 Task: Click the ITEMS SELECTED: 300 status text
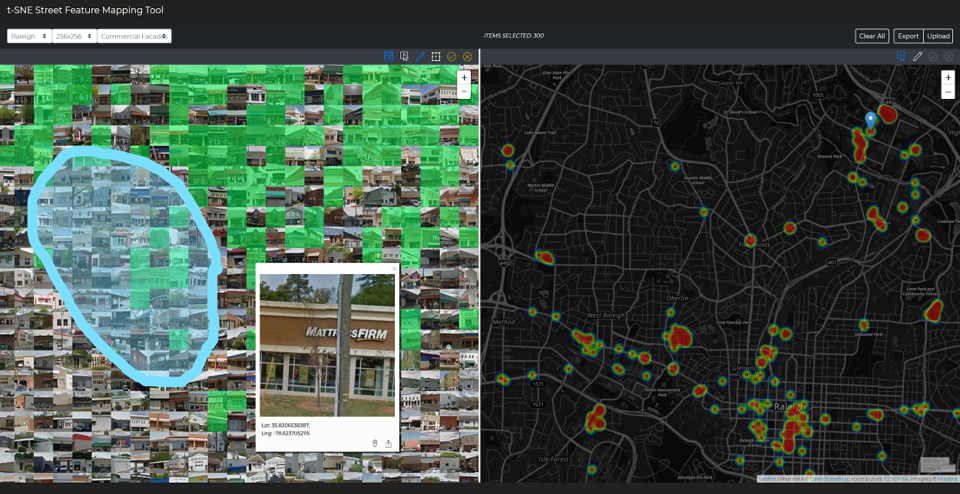point(513,36)
